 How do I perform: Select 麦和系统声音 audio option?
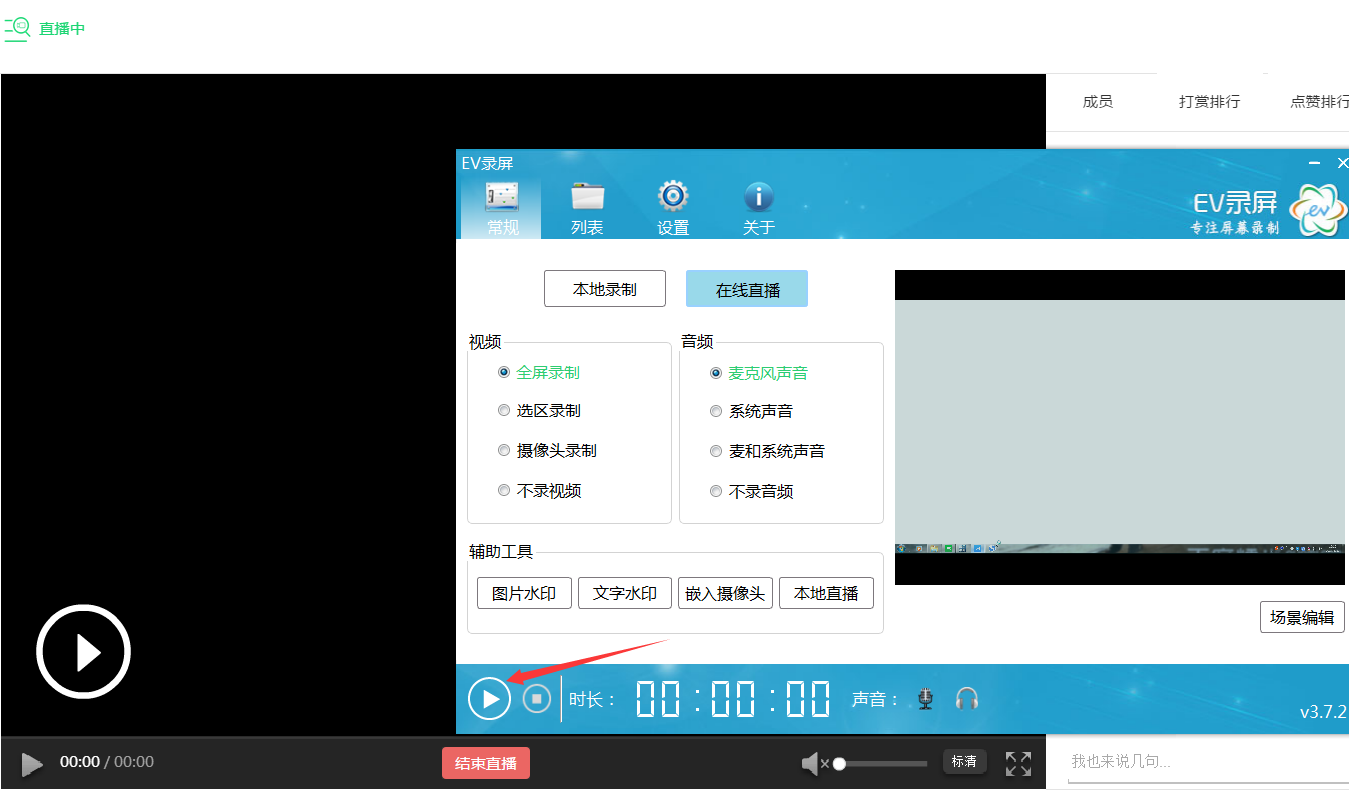tap(767, 451)
